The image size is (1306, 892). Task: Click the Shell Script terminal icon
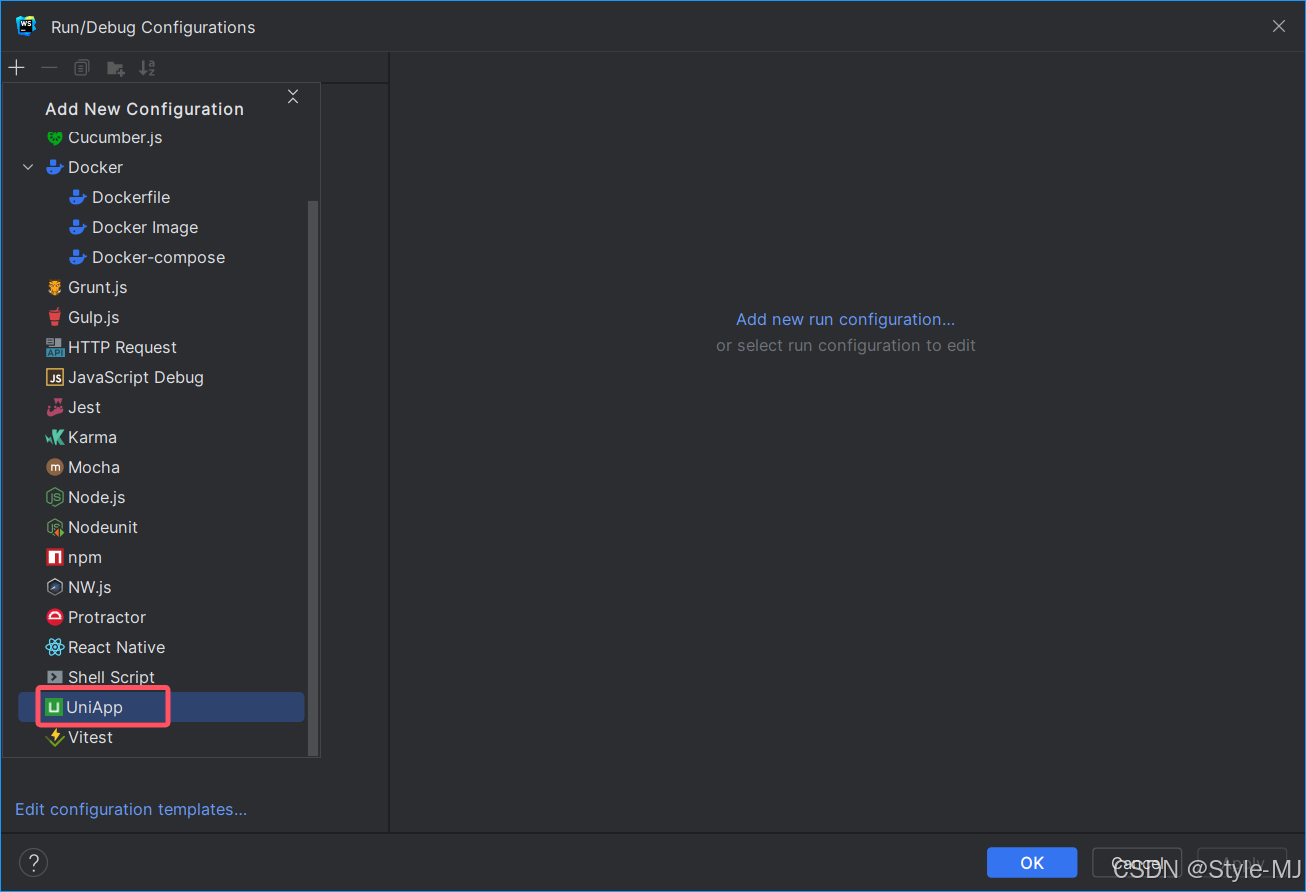[55, 677]
